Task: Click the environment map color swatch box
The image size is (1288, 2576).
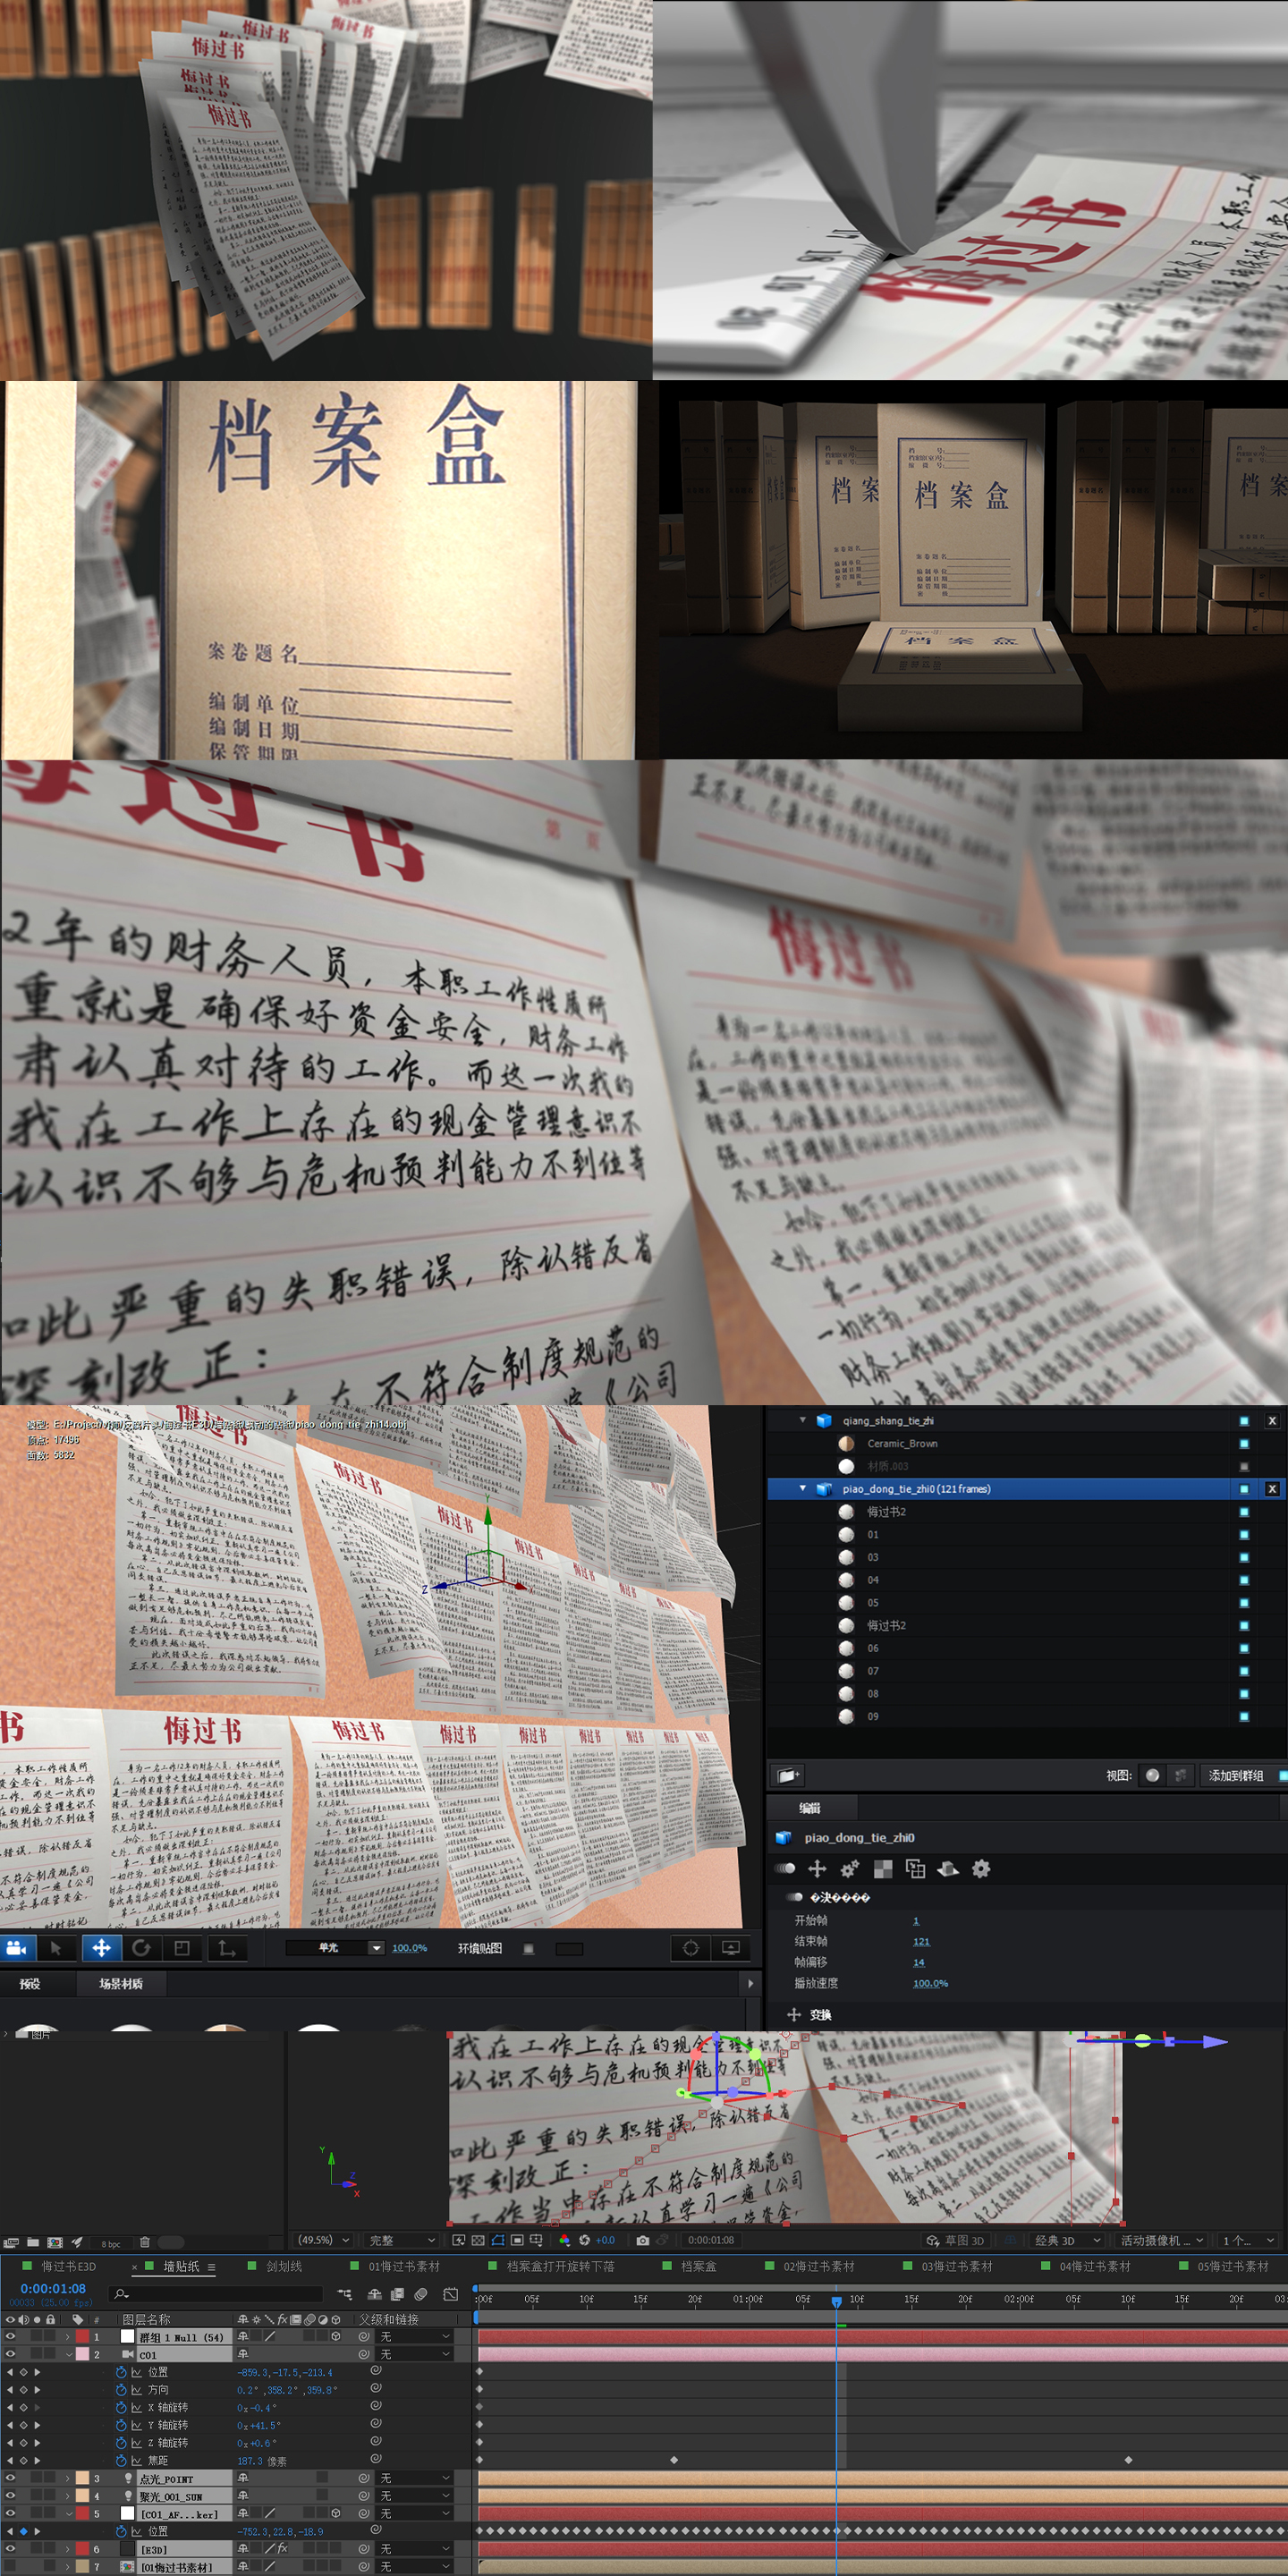Action: pyautogui.click(x=569, y=1948)
